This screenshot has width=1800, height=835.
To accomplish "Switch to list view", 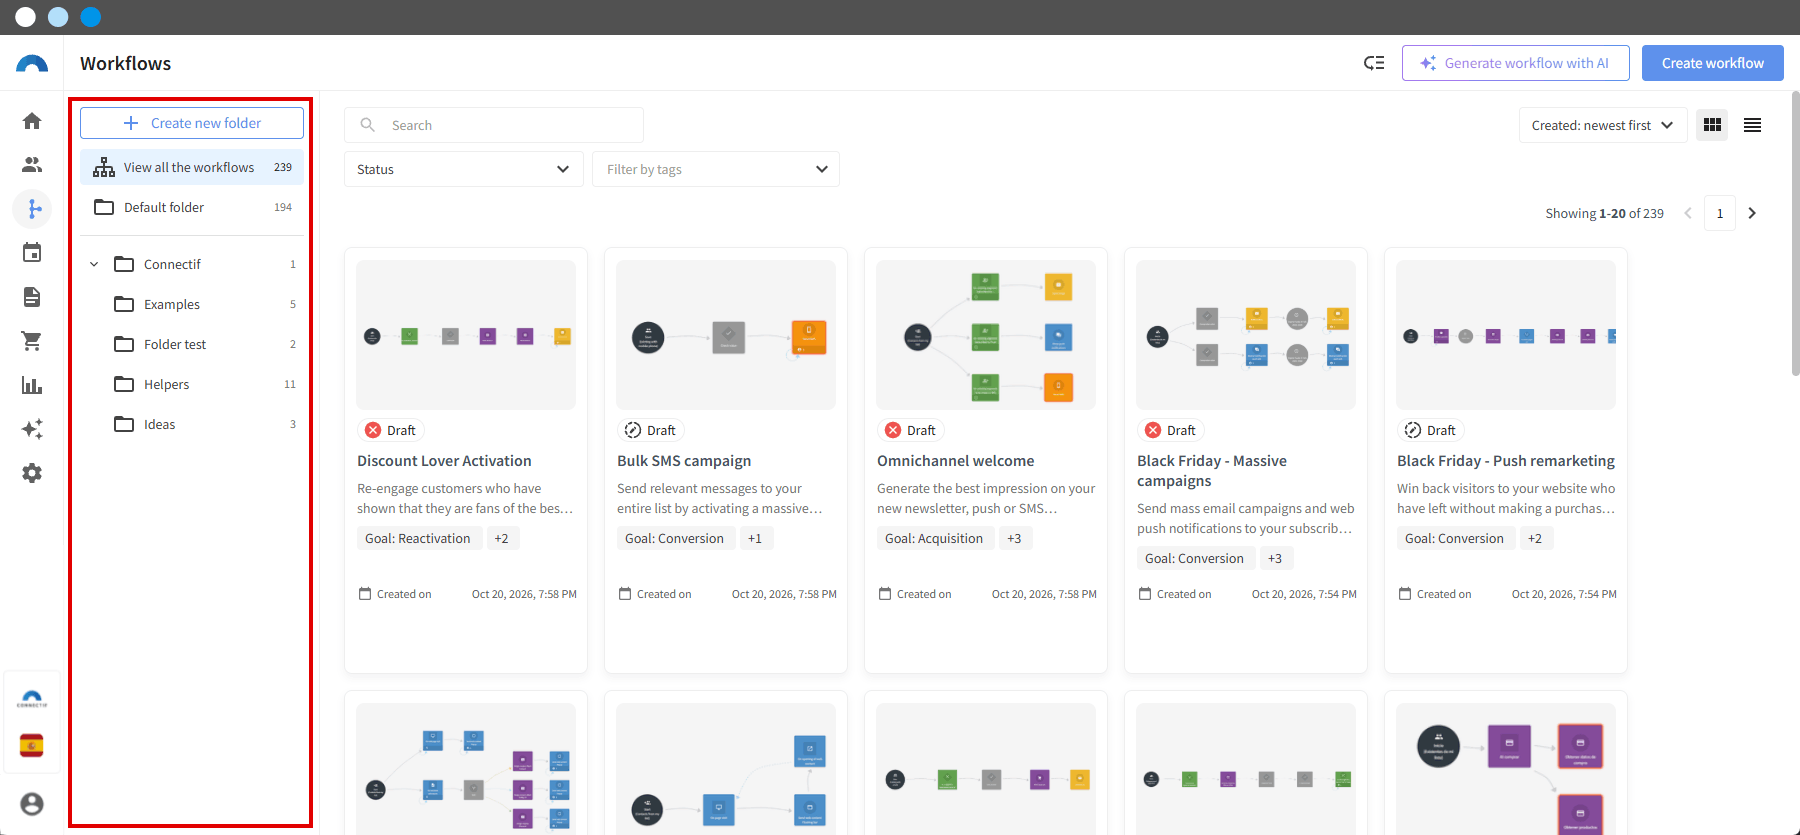I will click(1752, 125).
